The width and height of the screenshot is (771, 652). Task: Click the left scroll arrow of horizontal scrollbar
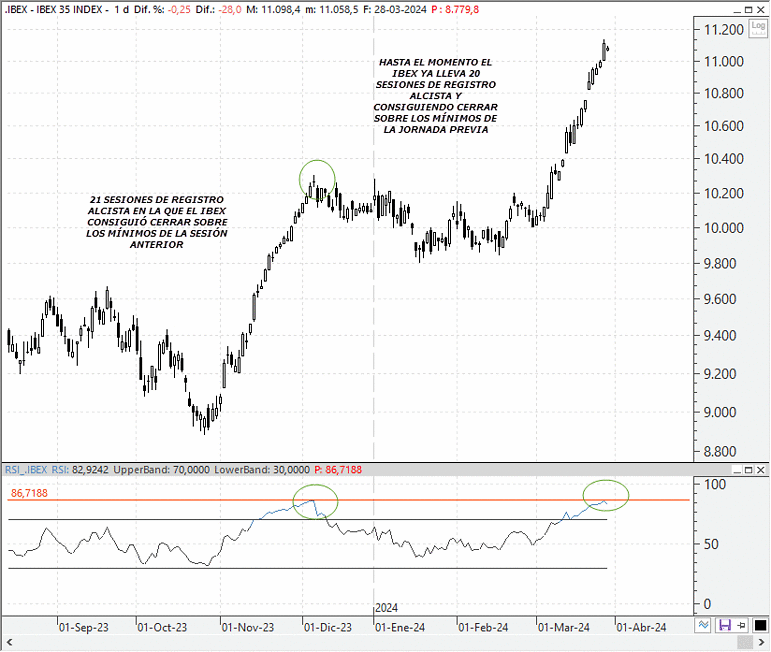coord(9,642)
